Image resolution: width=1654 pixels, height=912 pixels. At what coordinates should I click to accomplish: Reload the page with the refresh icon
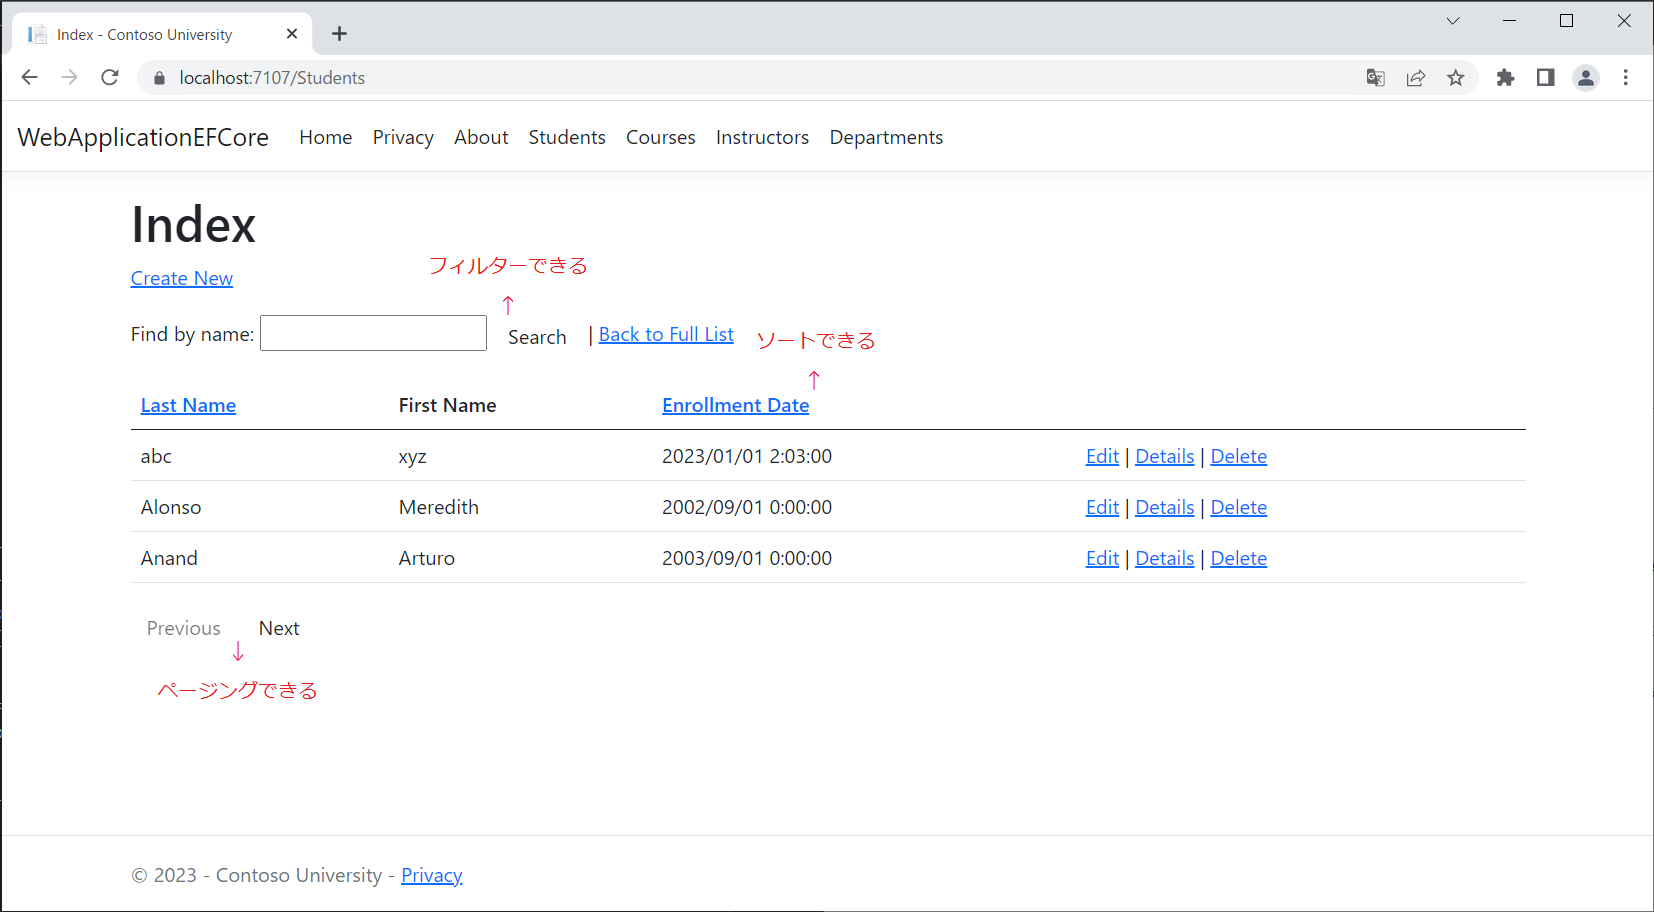110,78
